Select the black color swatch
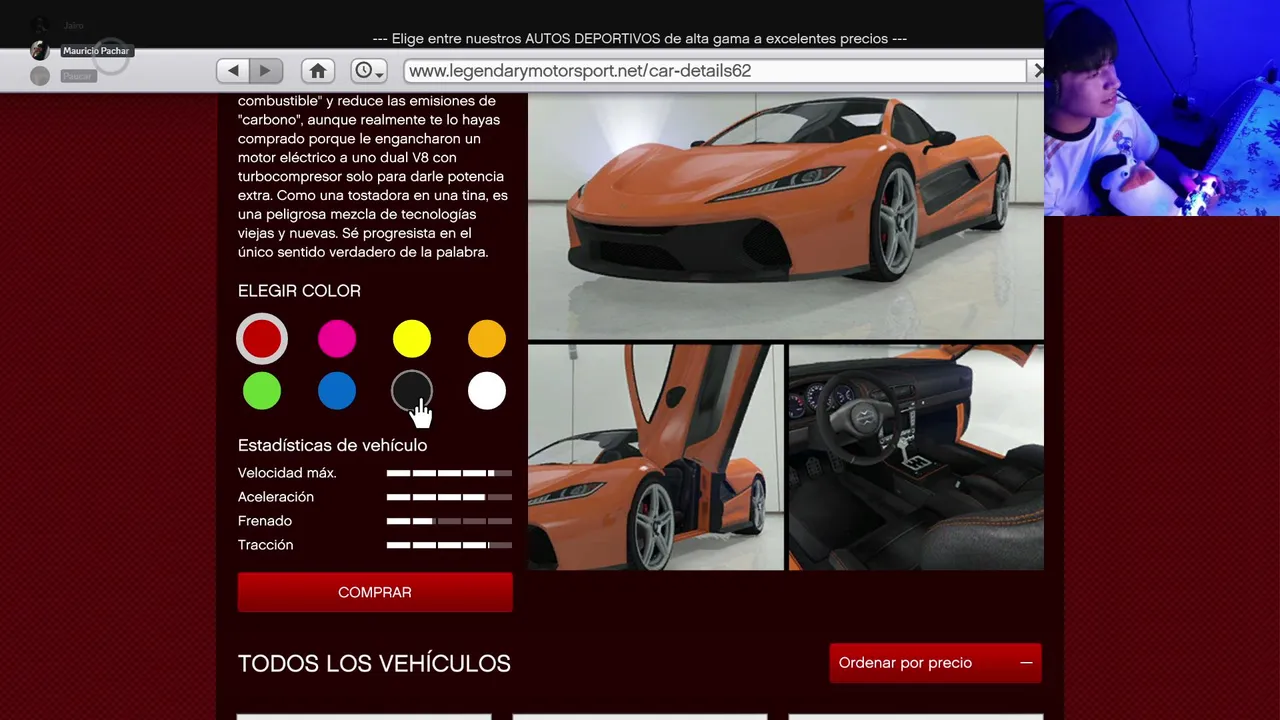The height and width of the screenshot is (720, 1280). (412, 391)
